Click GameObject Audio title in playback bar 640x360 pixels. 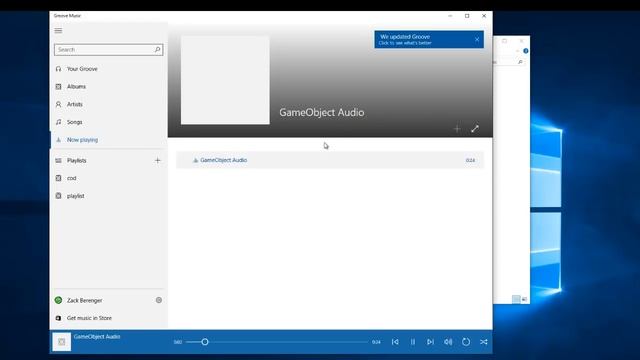click(97, 337)
